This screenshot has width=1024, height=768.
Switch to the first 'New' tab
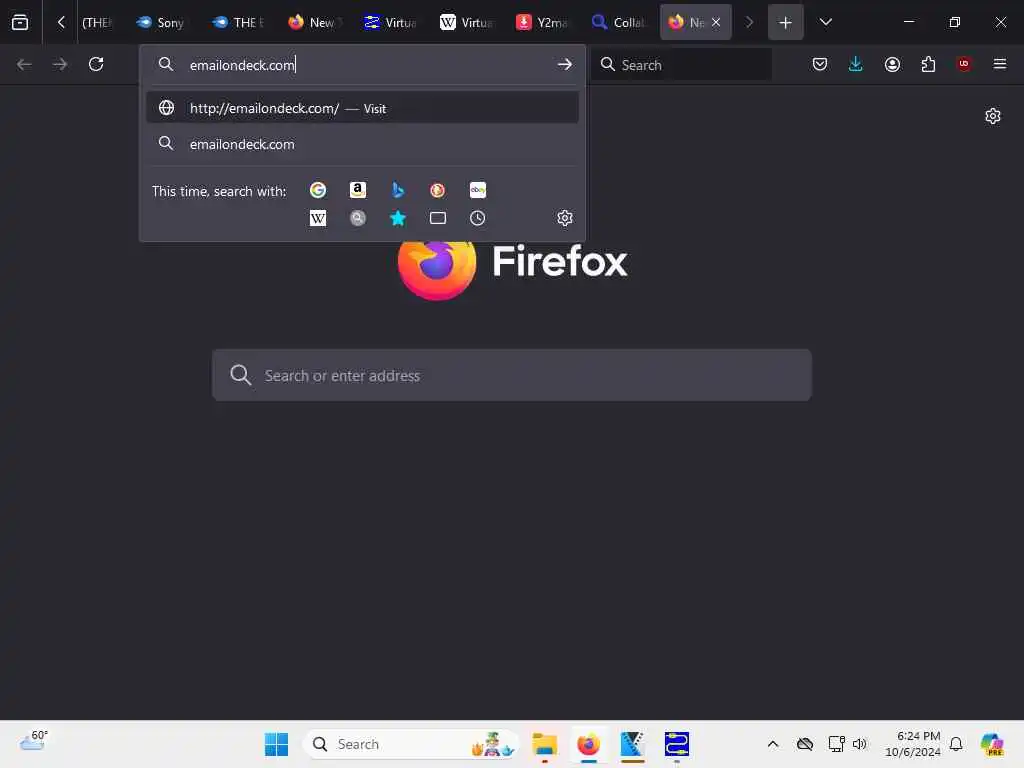pyautogui.click(x=314, y=22)
